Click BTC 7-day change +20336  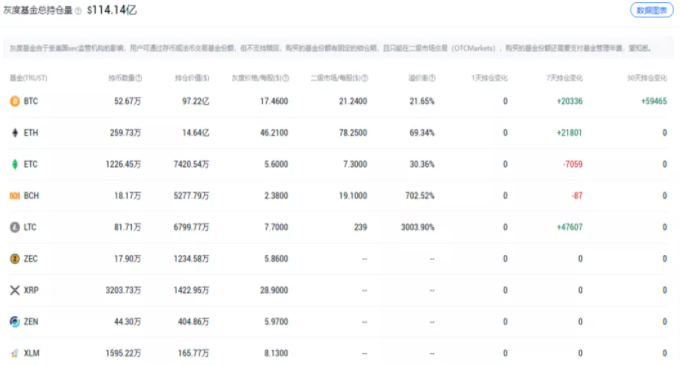pyautogui.click(x=570, y=101)
